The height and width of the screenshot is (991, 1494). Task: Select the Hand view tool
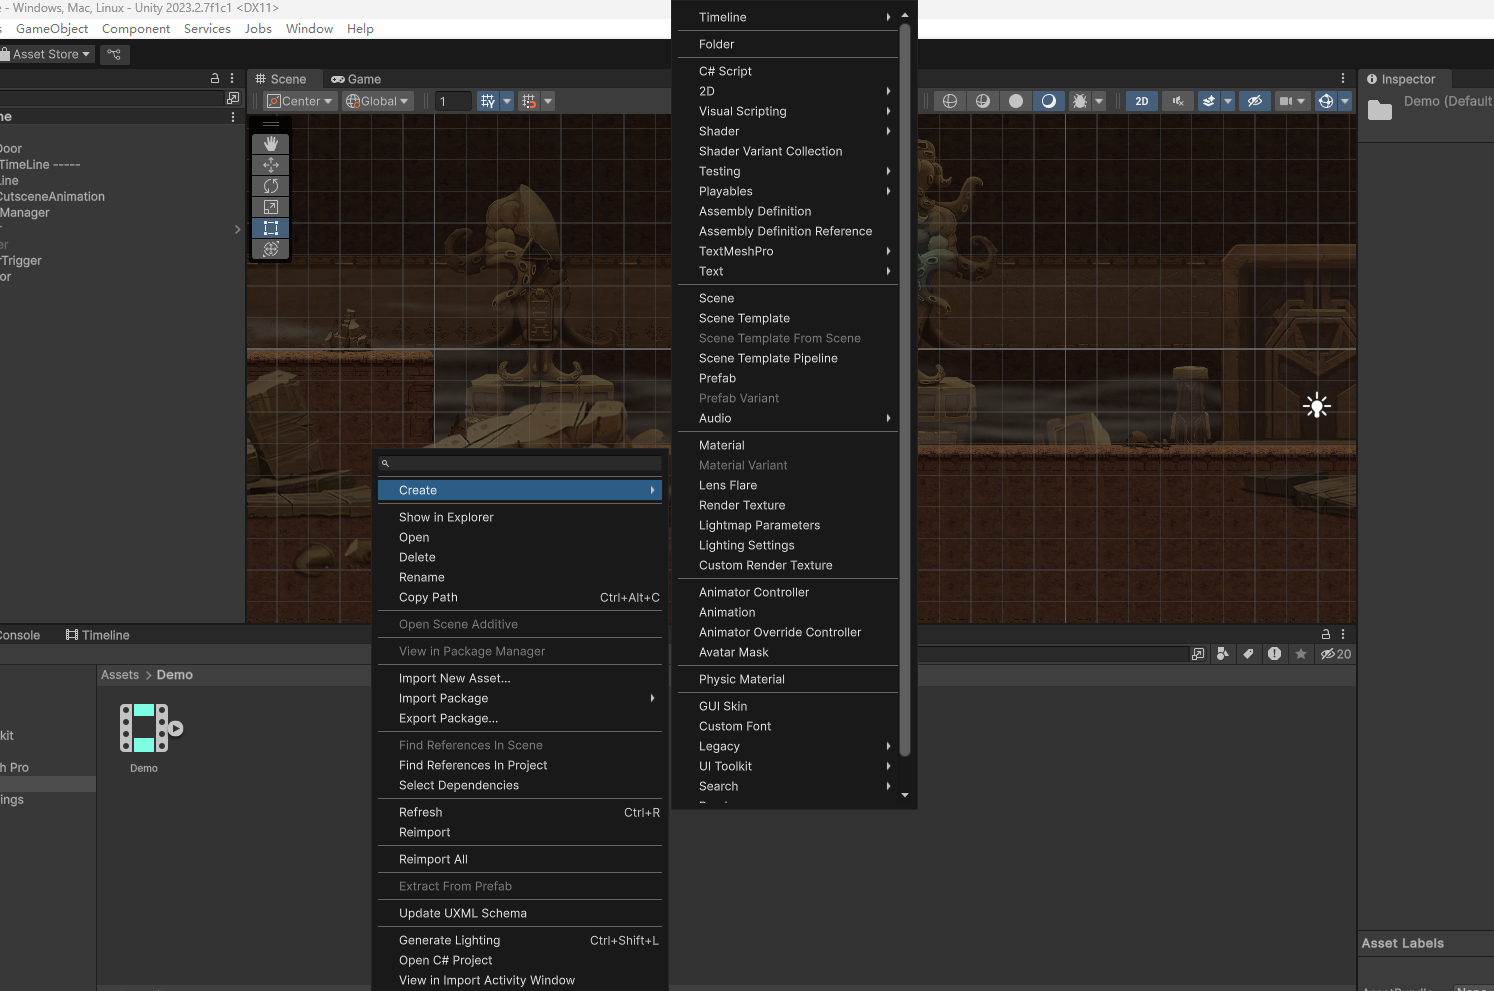(x=270, y=144)
